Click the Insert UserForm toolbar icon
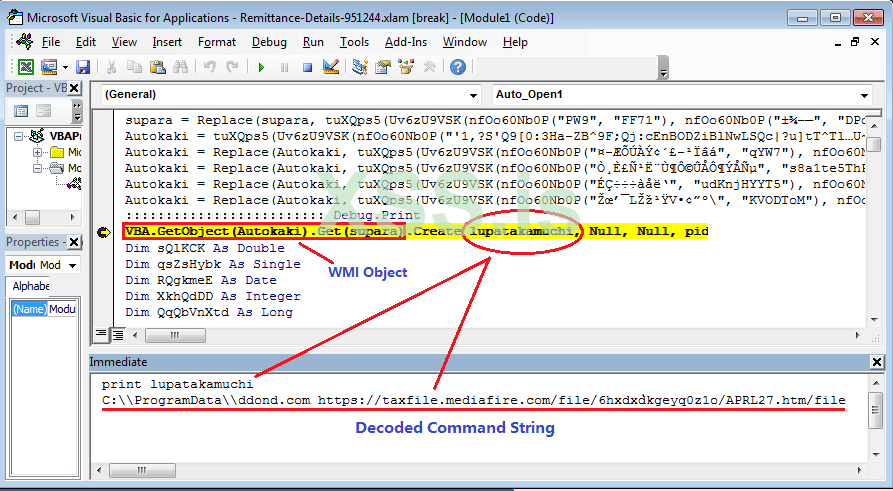The image size is (893, 491). tap(50, 67)
